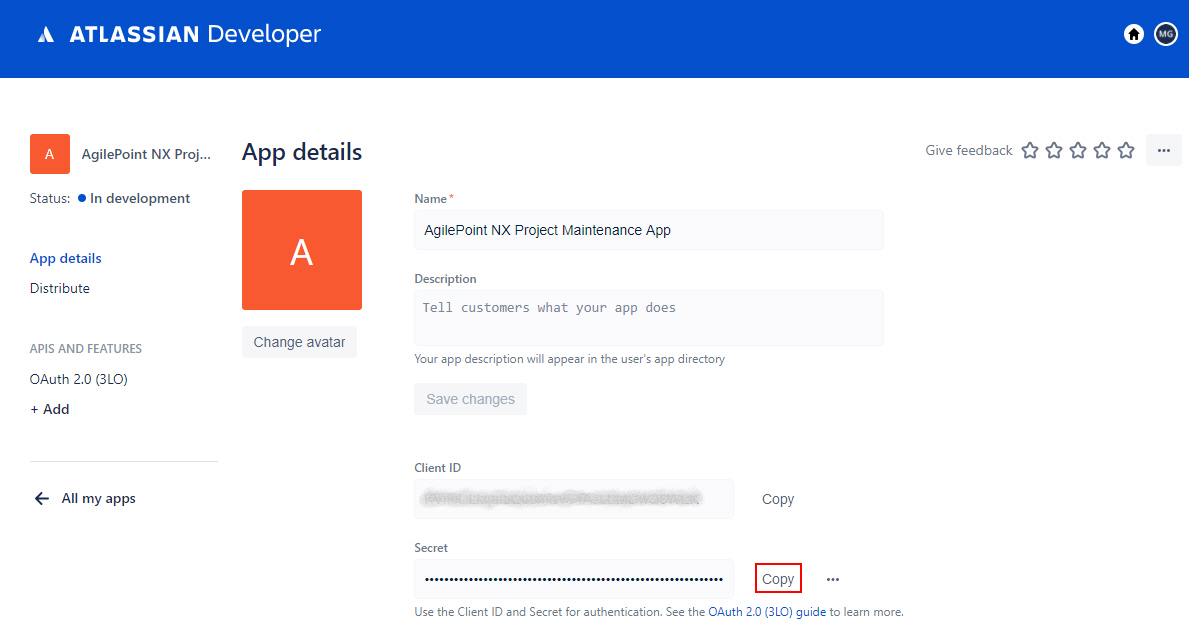This screenshot has width=1189, height=635.
Task: Copy the Secret value
Action: 778,579
